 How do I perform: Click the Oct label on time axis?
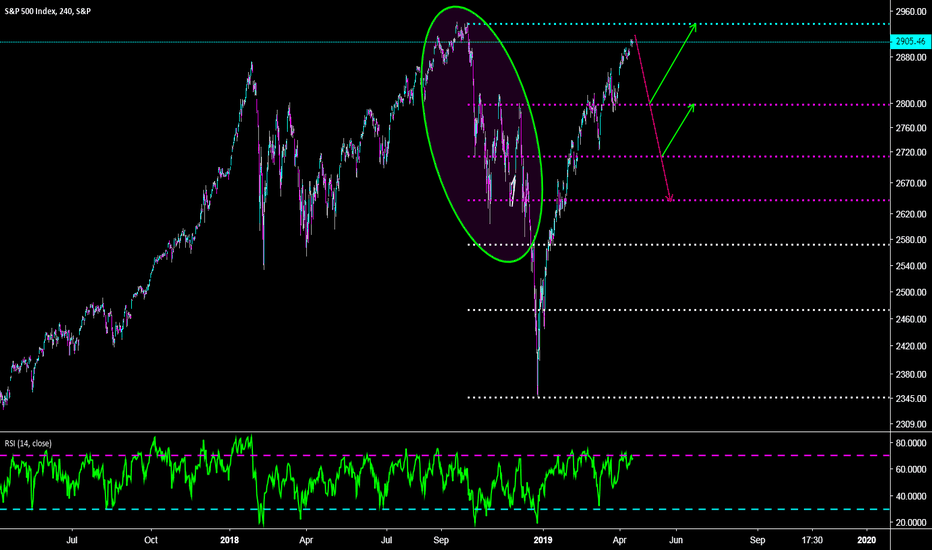151,540
